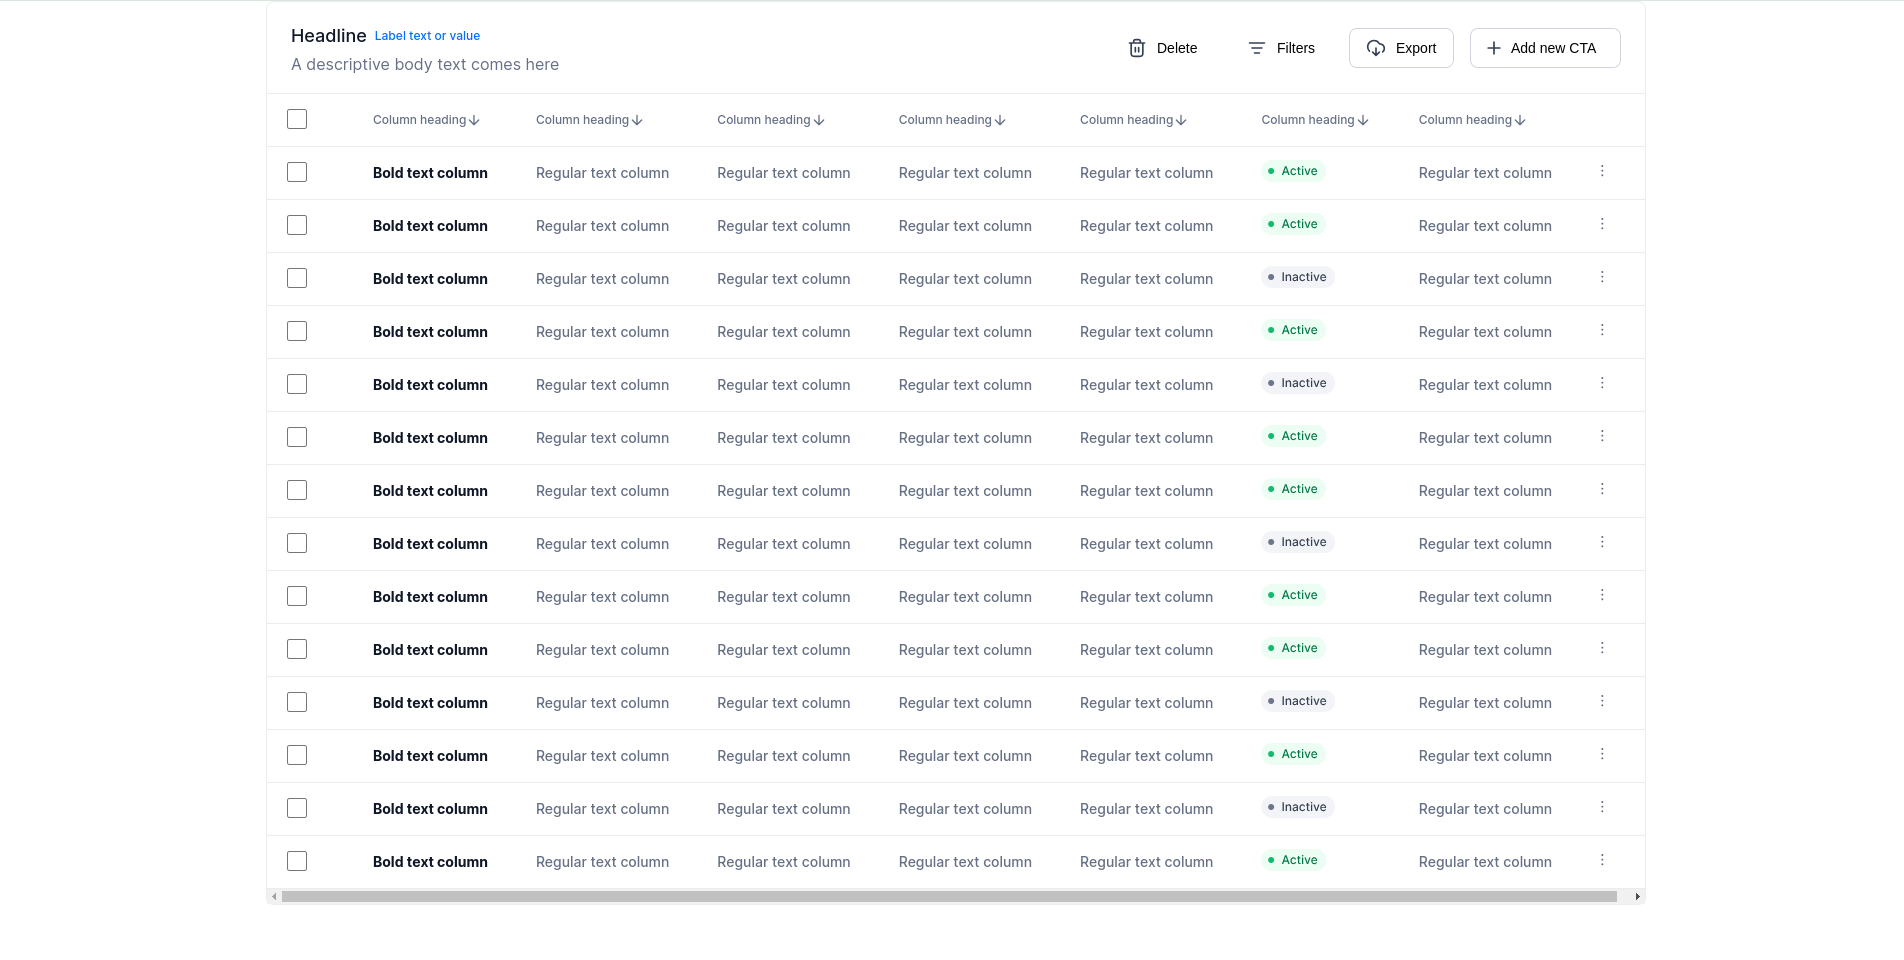
Task: Open the Label text or value link
Action: (x=427, y=35)
